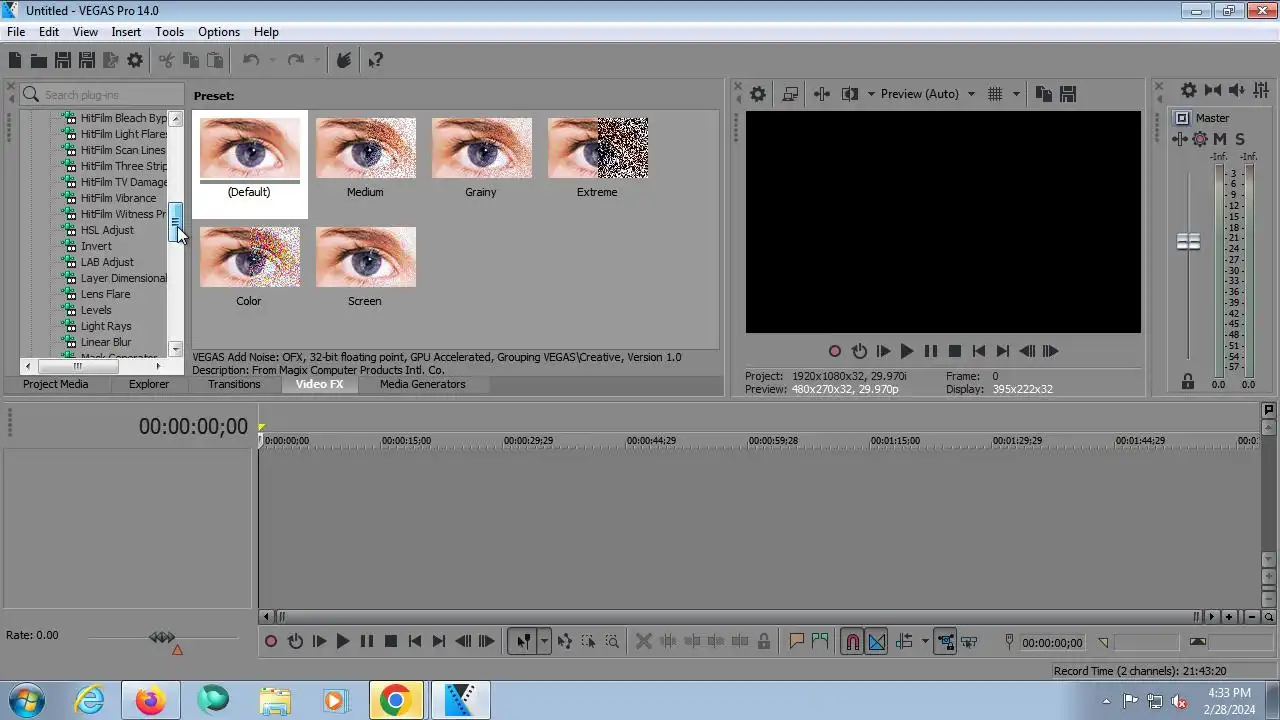
Task: Save preview snapshot to file
Action: coord(1067,94)
